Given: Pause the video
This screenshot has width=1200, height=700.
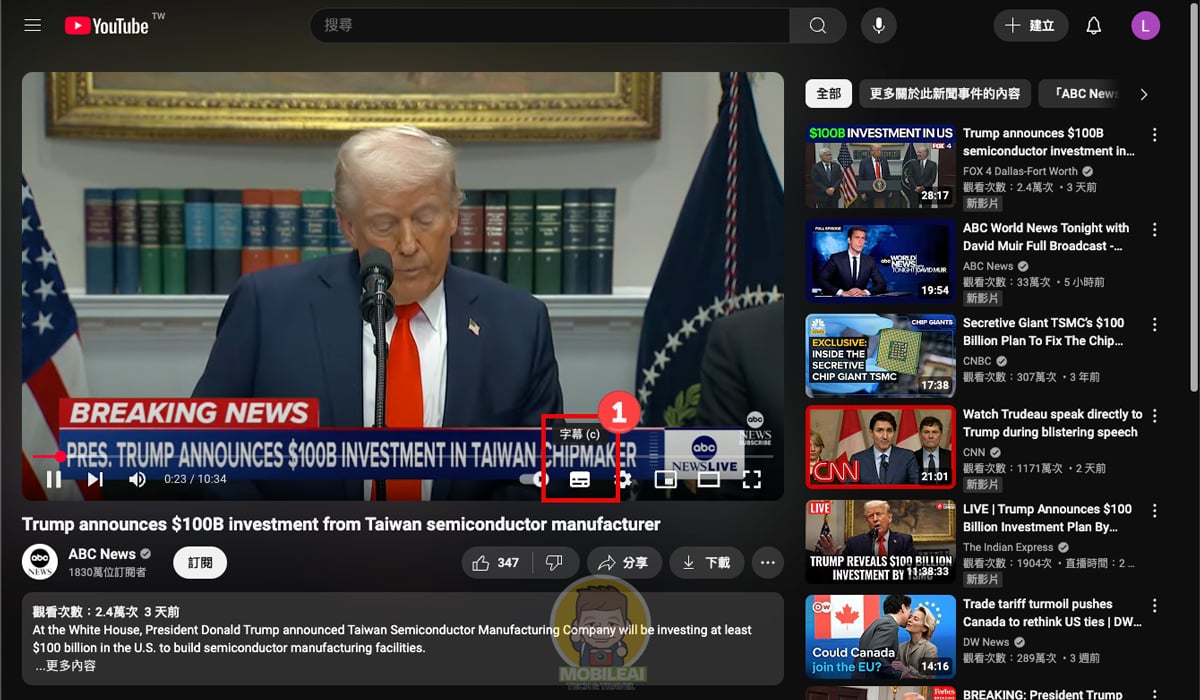Looking at the screenshot, I should 54,479.
